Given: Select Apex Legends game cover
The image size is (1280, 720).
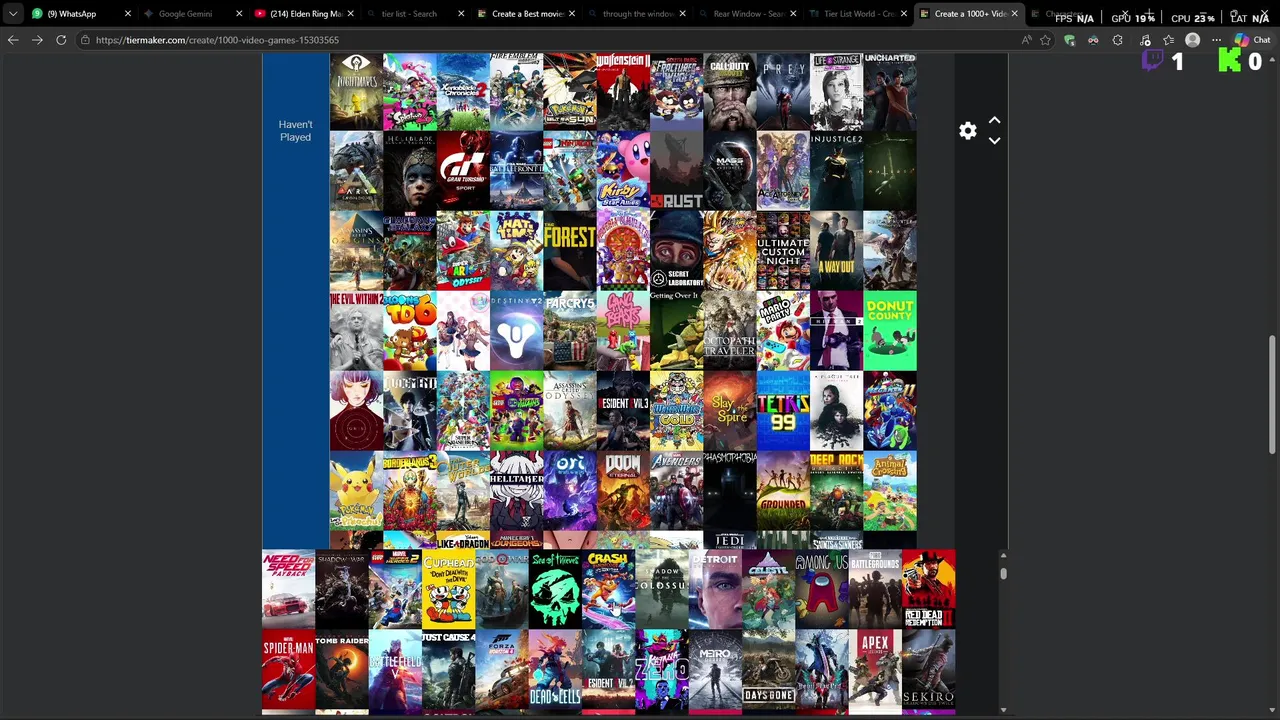Looking at the screenshot, I should tap(875, 669).
